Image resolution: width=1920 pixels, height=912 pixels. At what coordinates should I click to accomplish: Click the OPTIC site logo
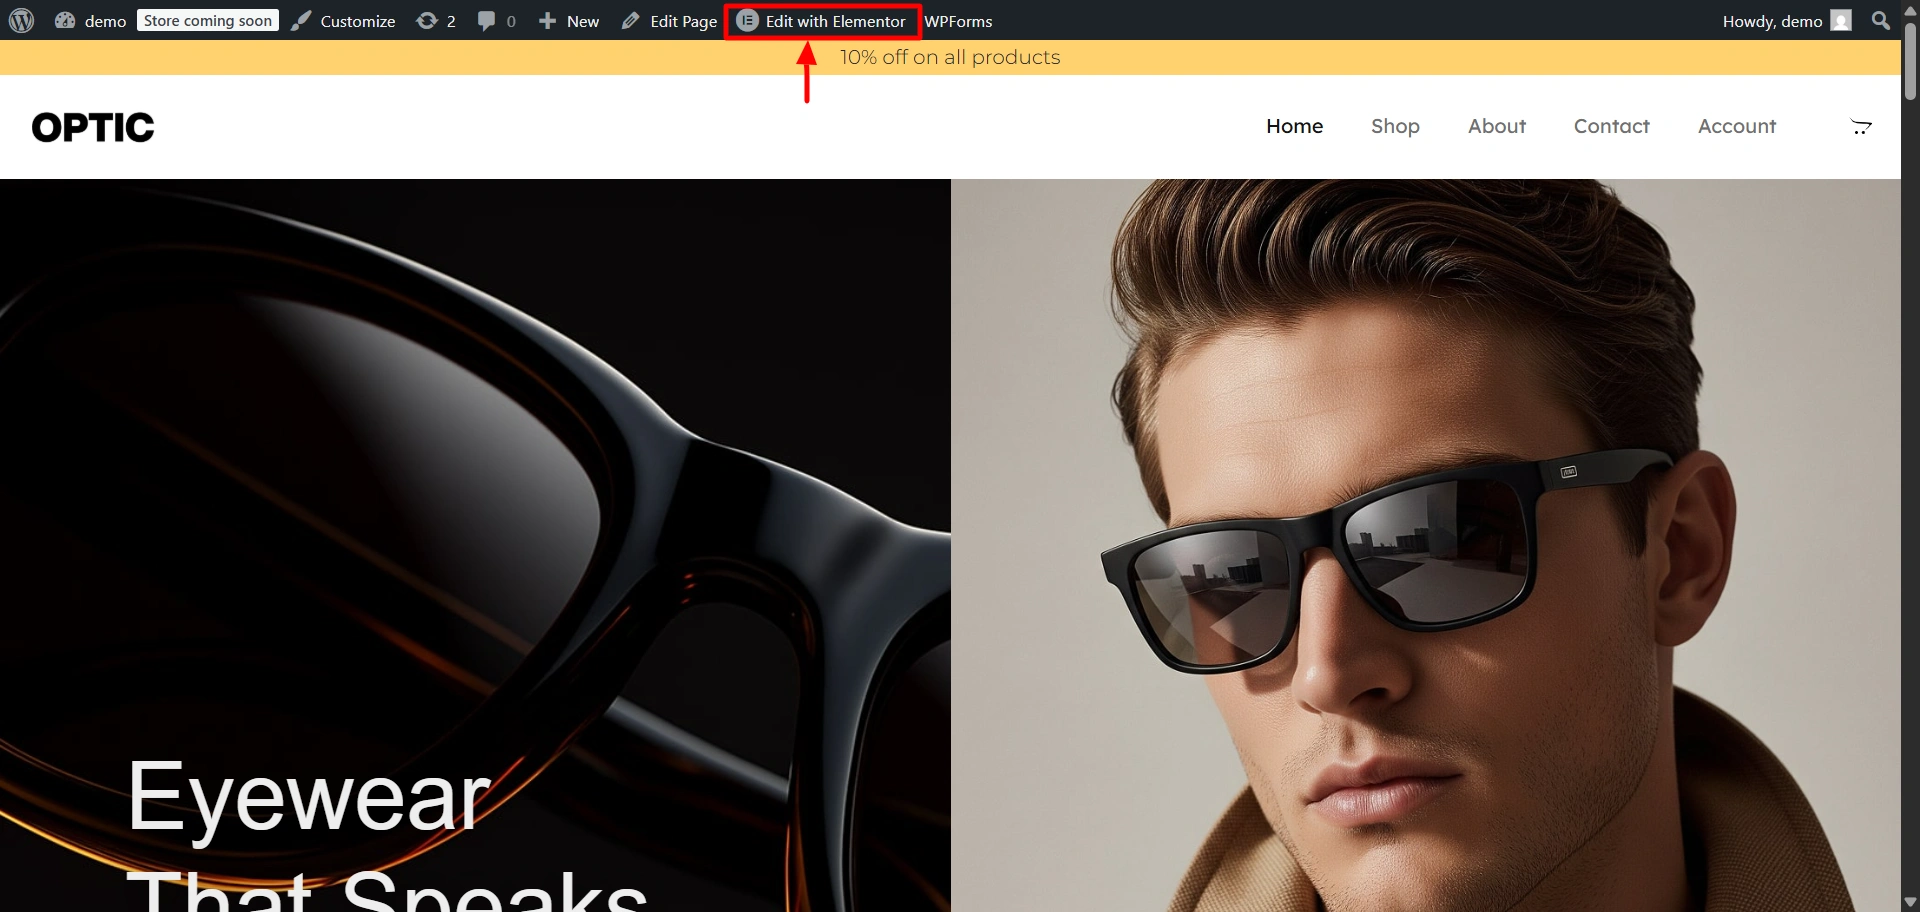tap(93, 127)
